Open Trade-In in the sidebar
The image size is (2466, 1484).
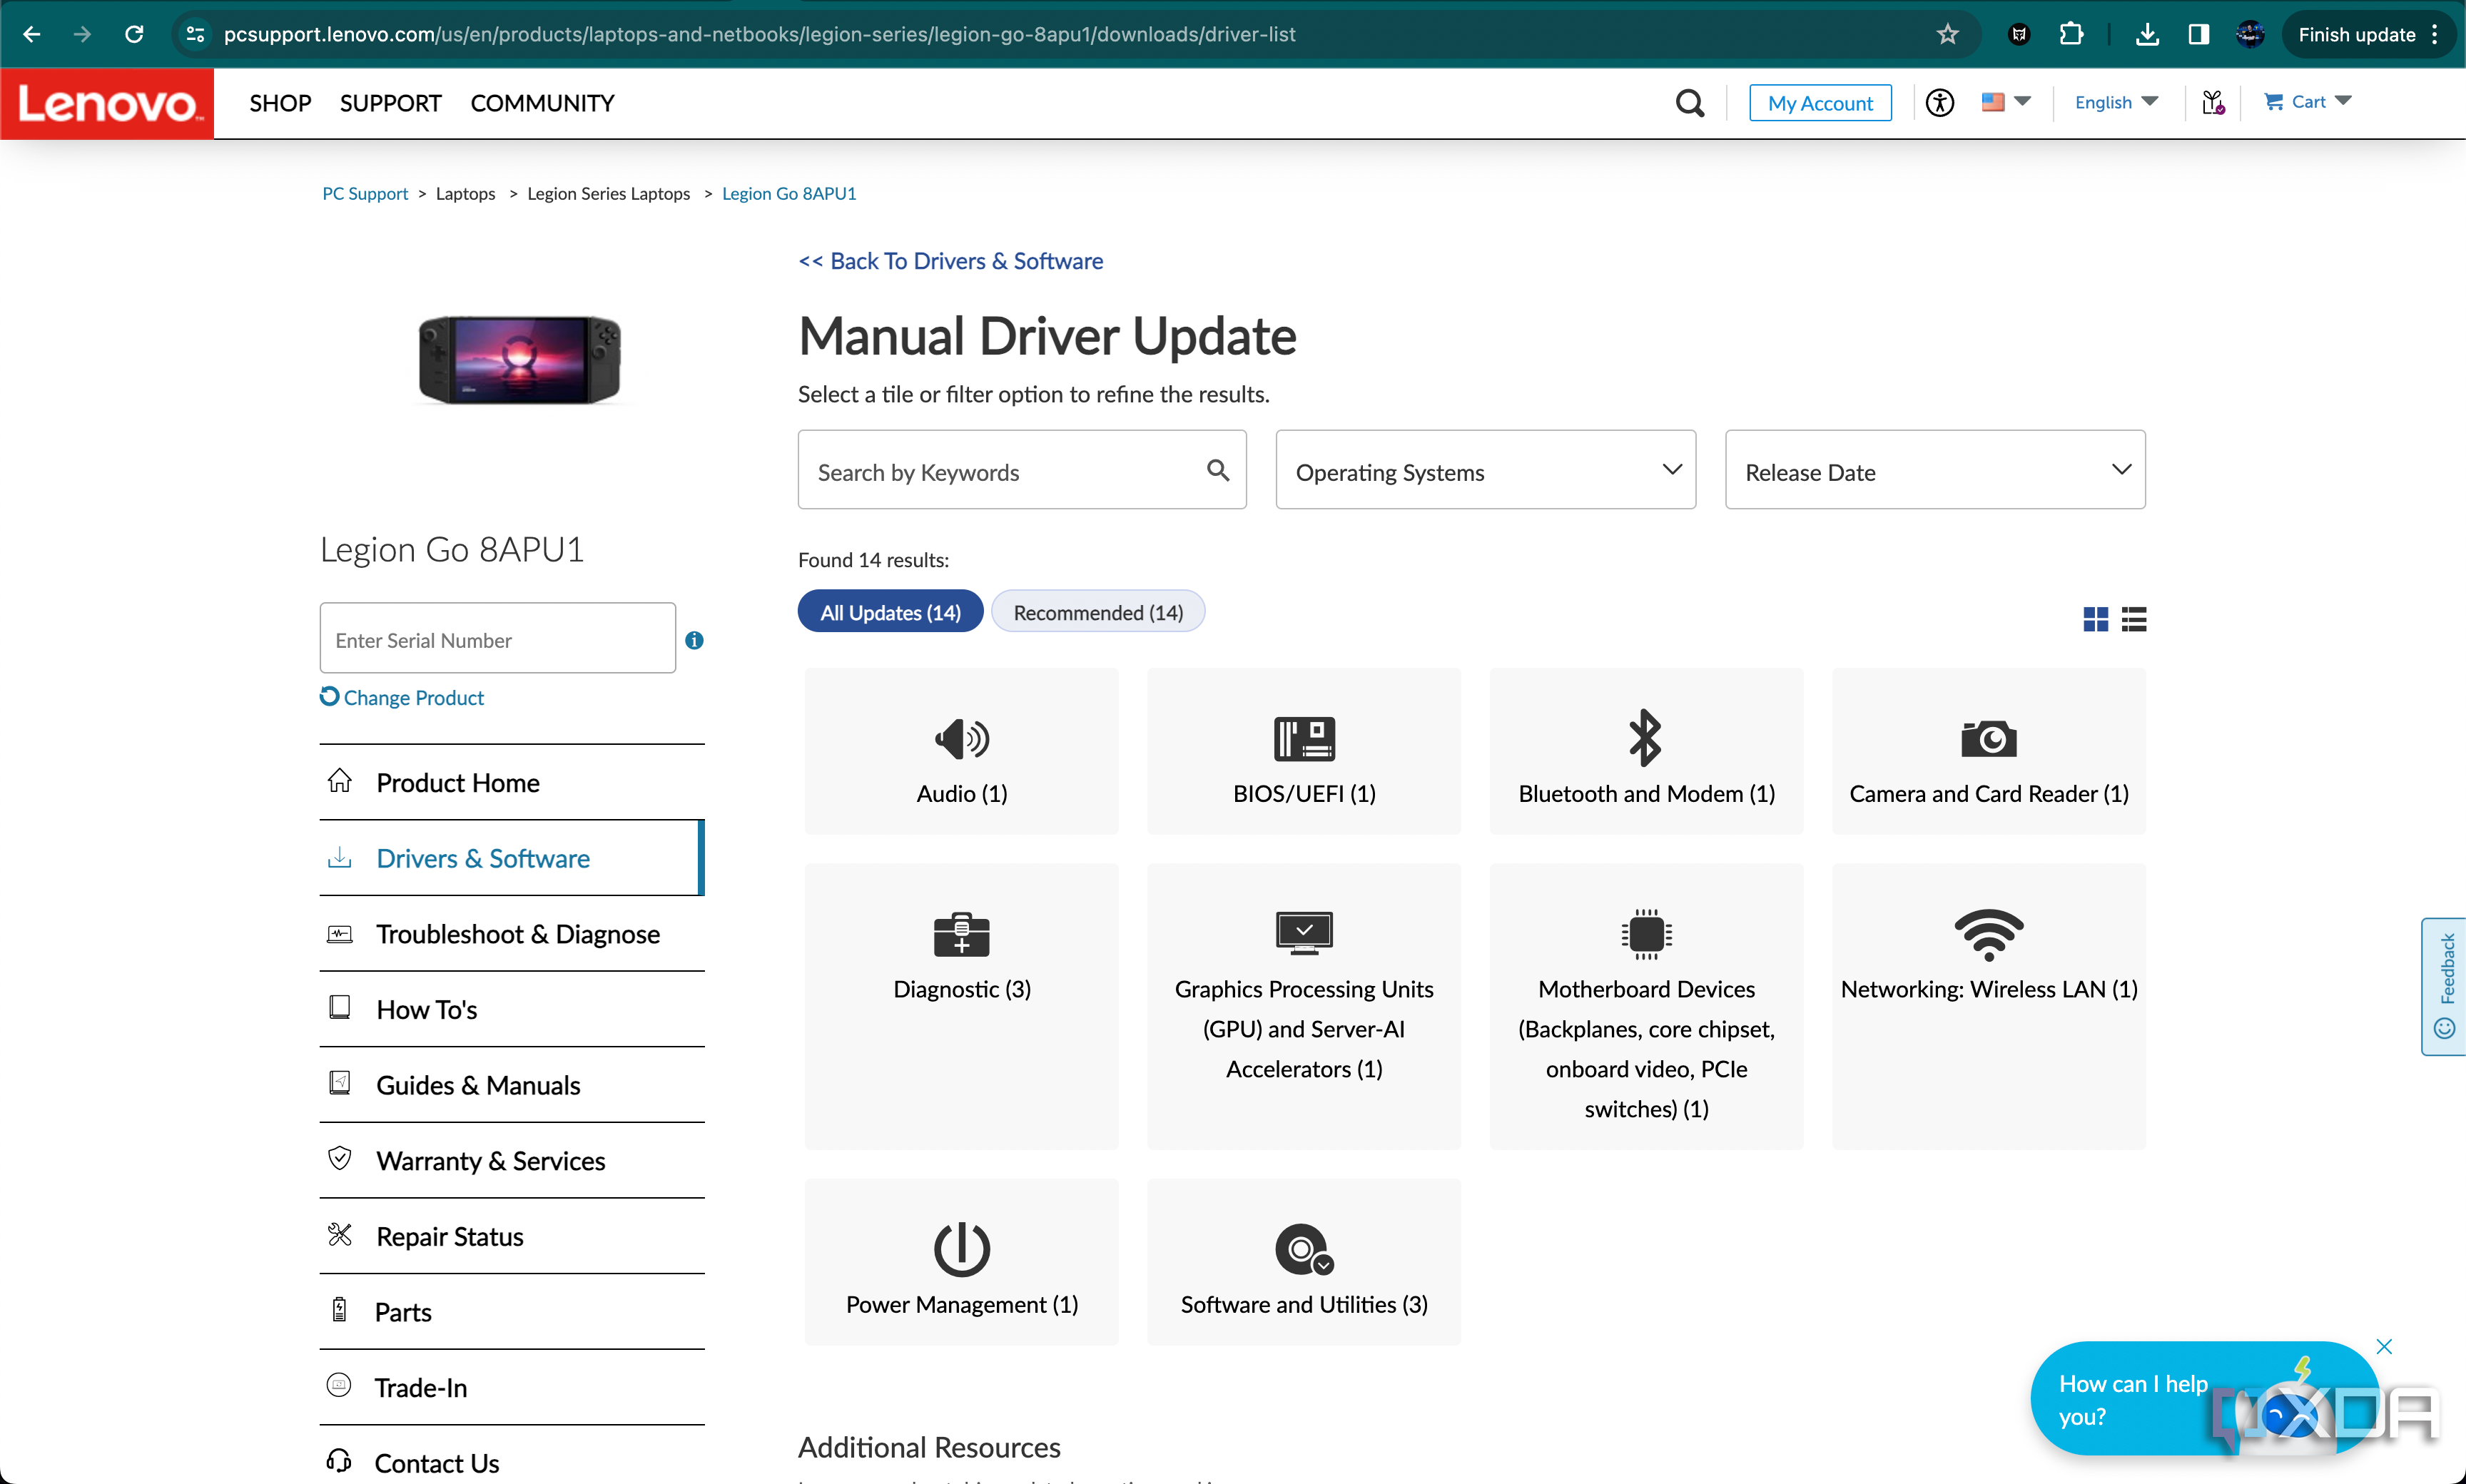(x=512, y=1387)
